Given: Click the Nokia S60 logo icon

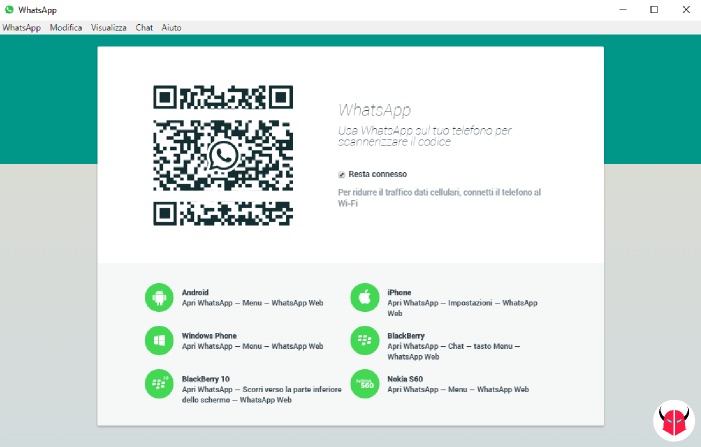Looking at the screenshot, I should 364,384.
